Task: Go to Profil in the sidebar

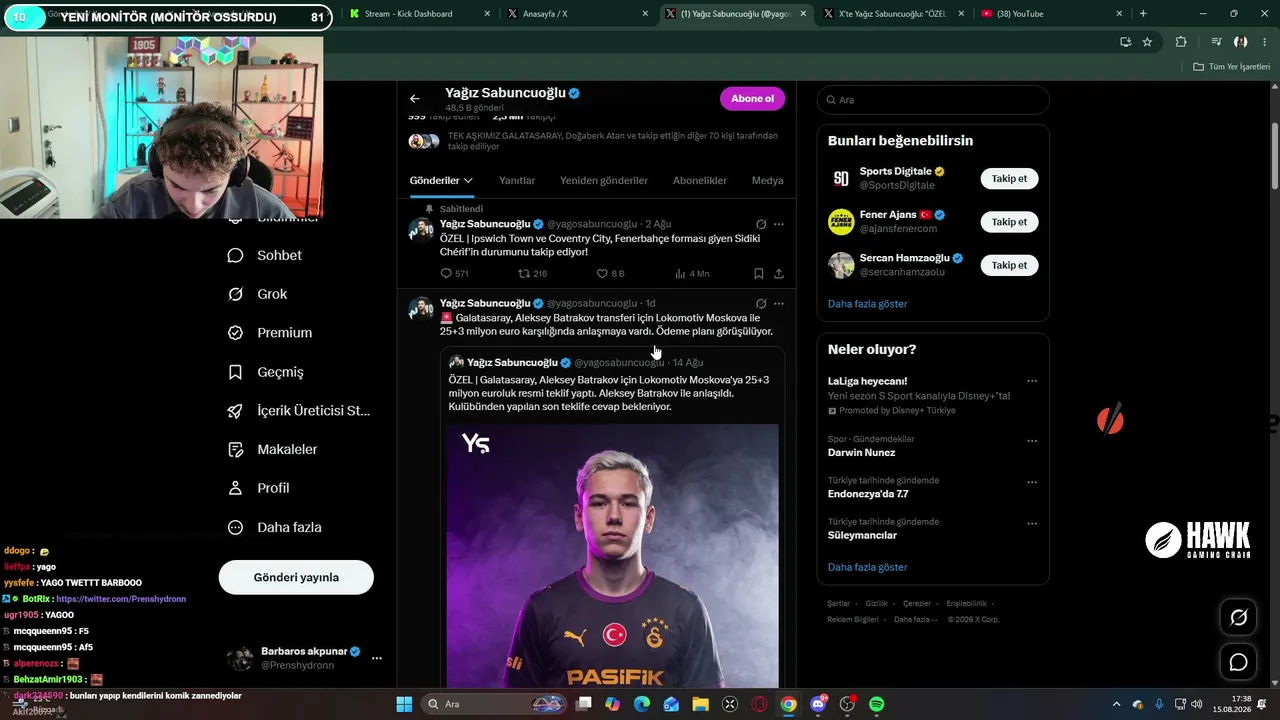Action: coord(259,488)
